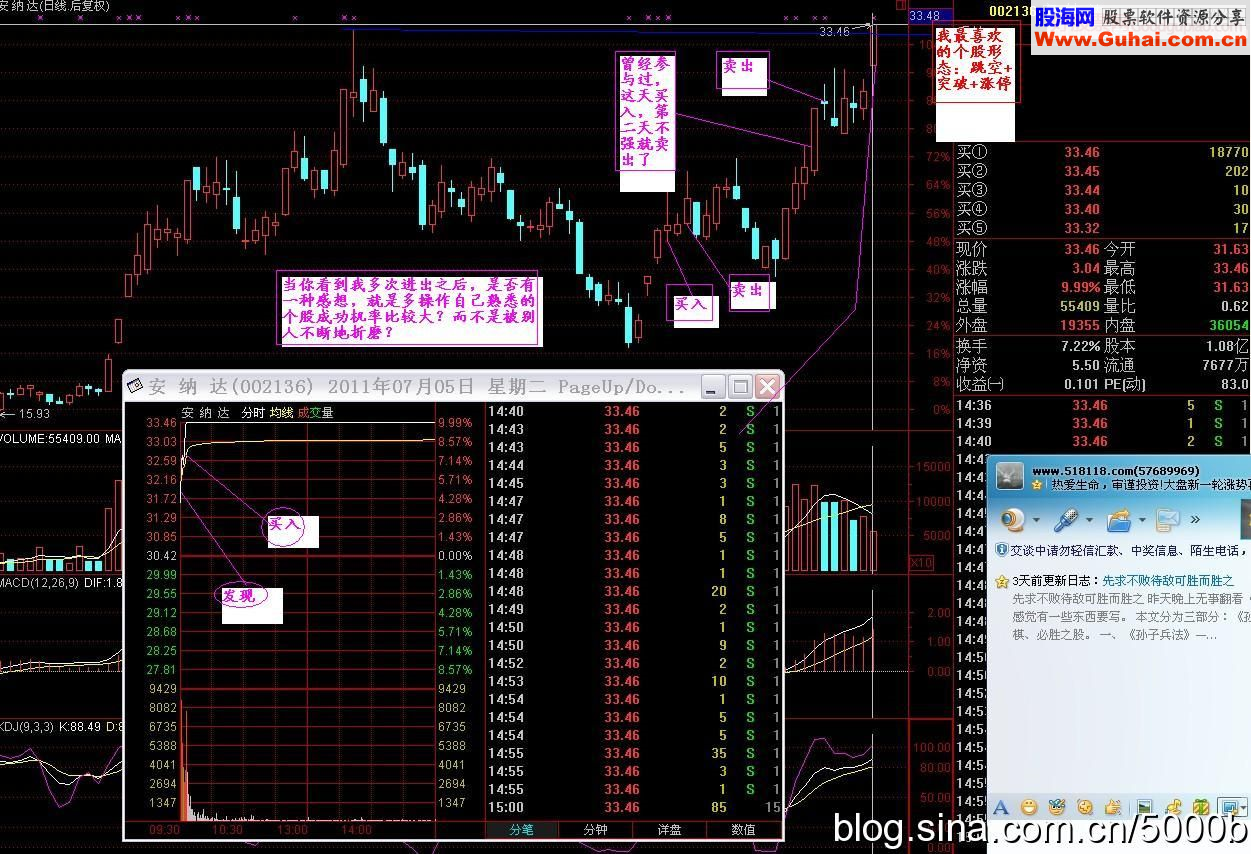The width and height of the screenshot is (1251, 854).
Task: Start voice chat with microphone icon
Action: click(x=1066, y=520)
